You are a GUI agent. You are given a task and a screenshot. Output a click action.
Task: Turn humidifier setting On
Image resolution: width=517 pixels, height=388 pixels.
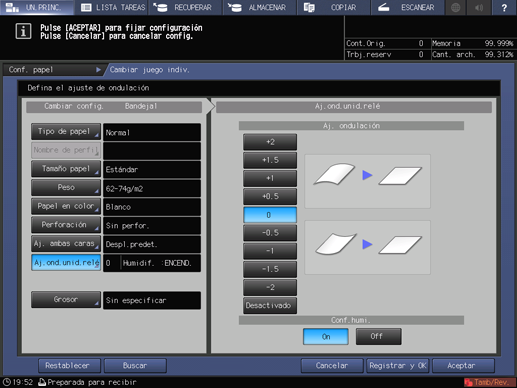326,337
